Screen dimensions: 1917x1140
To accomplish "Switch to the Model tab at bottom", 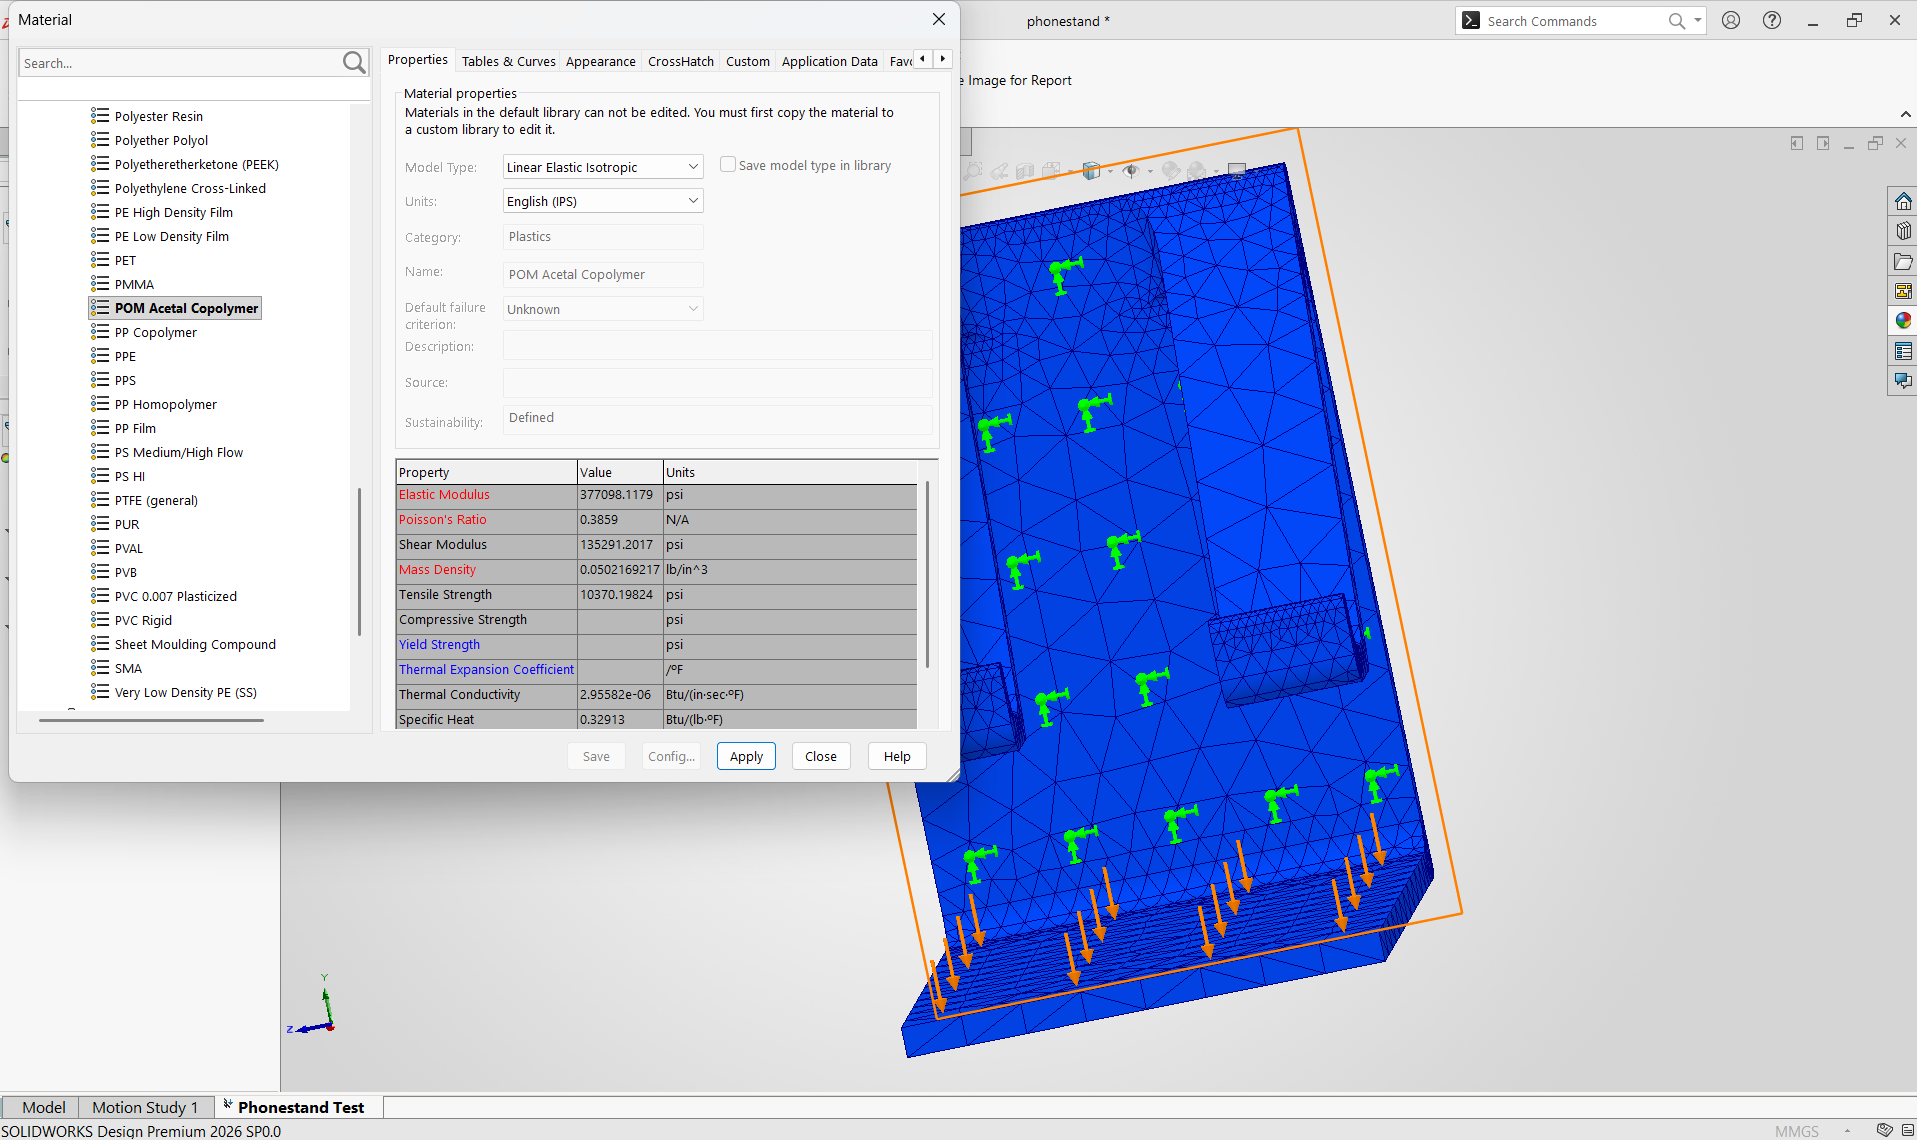I will (x=44, y=1107).
